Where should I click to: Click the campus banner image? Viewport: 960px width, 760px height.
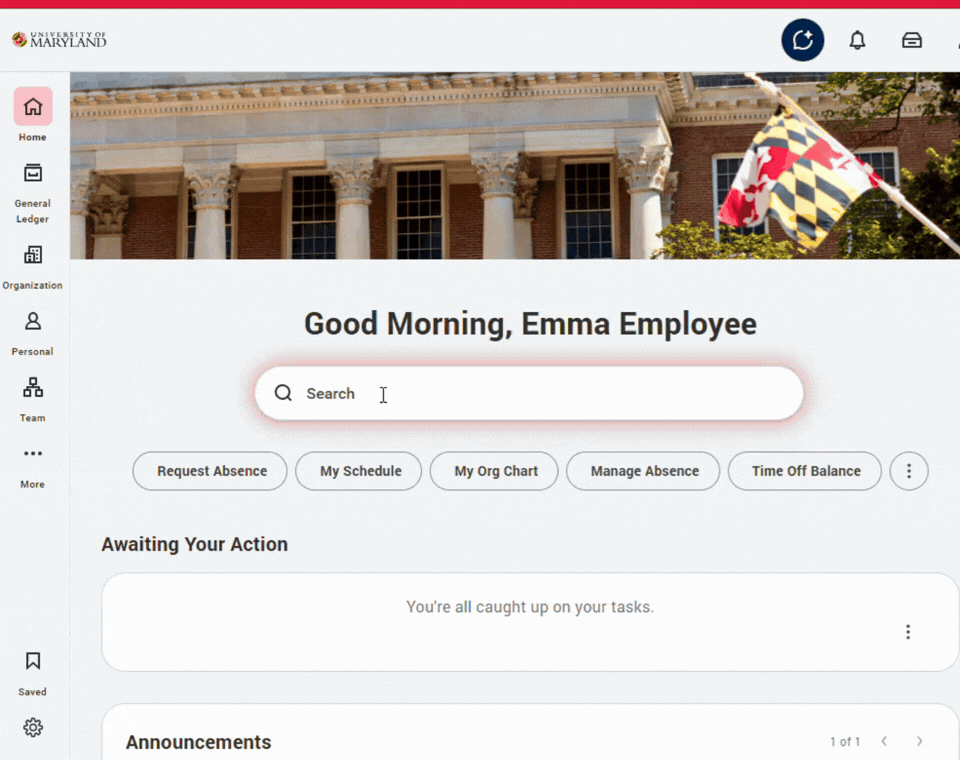click(515, 165)
